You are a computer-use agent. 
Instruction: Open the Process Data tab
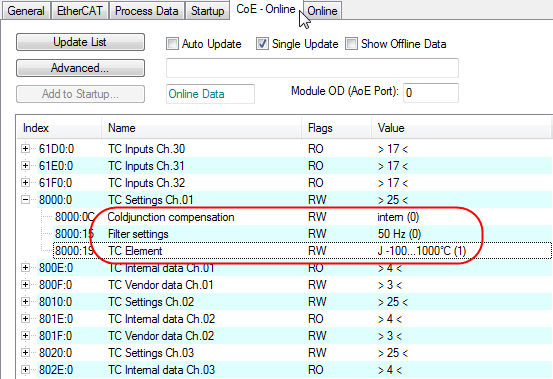(x=146, y=11)
